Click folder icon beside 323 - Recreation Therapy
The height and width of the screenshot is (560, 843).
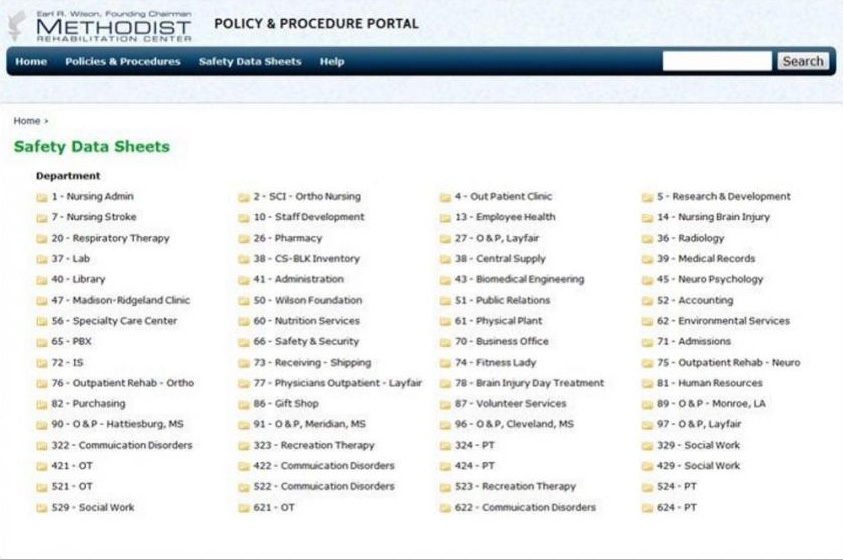click(x=244, y=446)
